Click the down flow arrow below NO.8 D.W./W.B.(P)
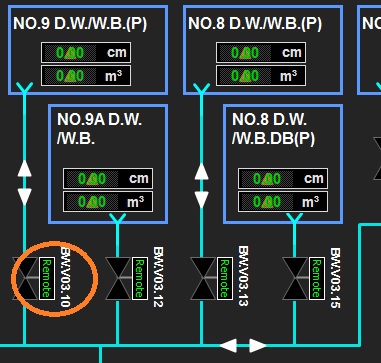Screen dimensions: 381x363 (x=201, y=199)
